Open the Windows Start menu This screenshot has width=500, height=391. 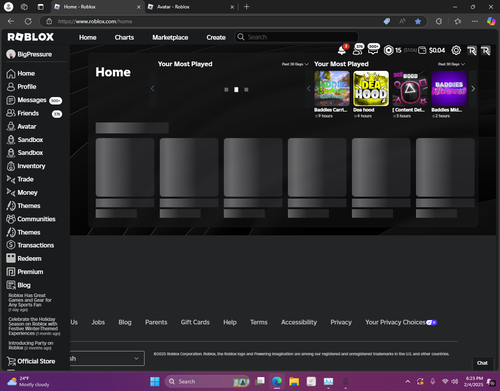pyautogui.click(x=155, y=381)
